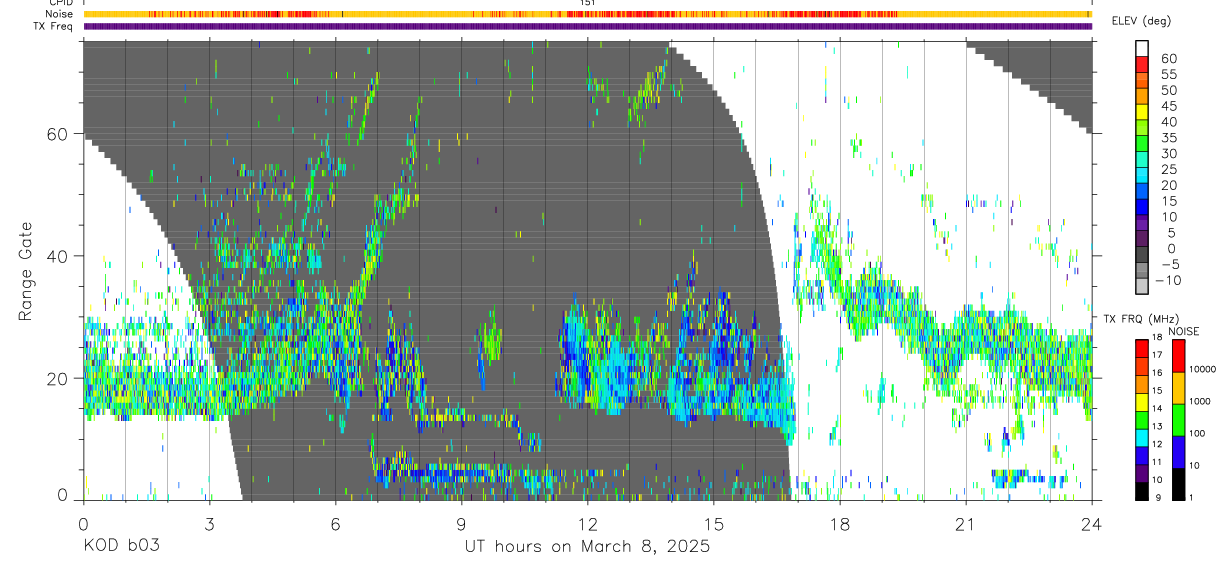Click the 'NOISE' legend title

[1183, 331]
